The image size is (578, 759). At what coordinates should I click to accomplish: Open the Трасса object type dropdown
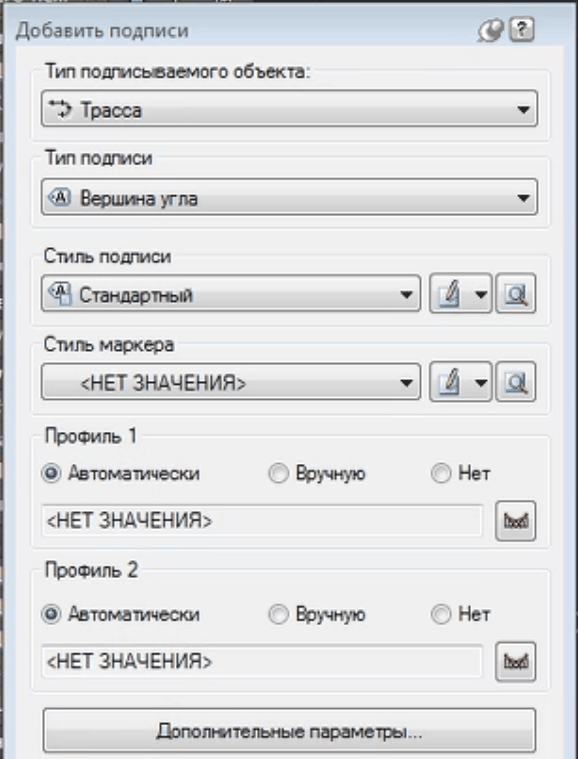[289, 108]
